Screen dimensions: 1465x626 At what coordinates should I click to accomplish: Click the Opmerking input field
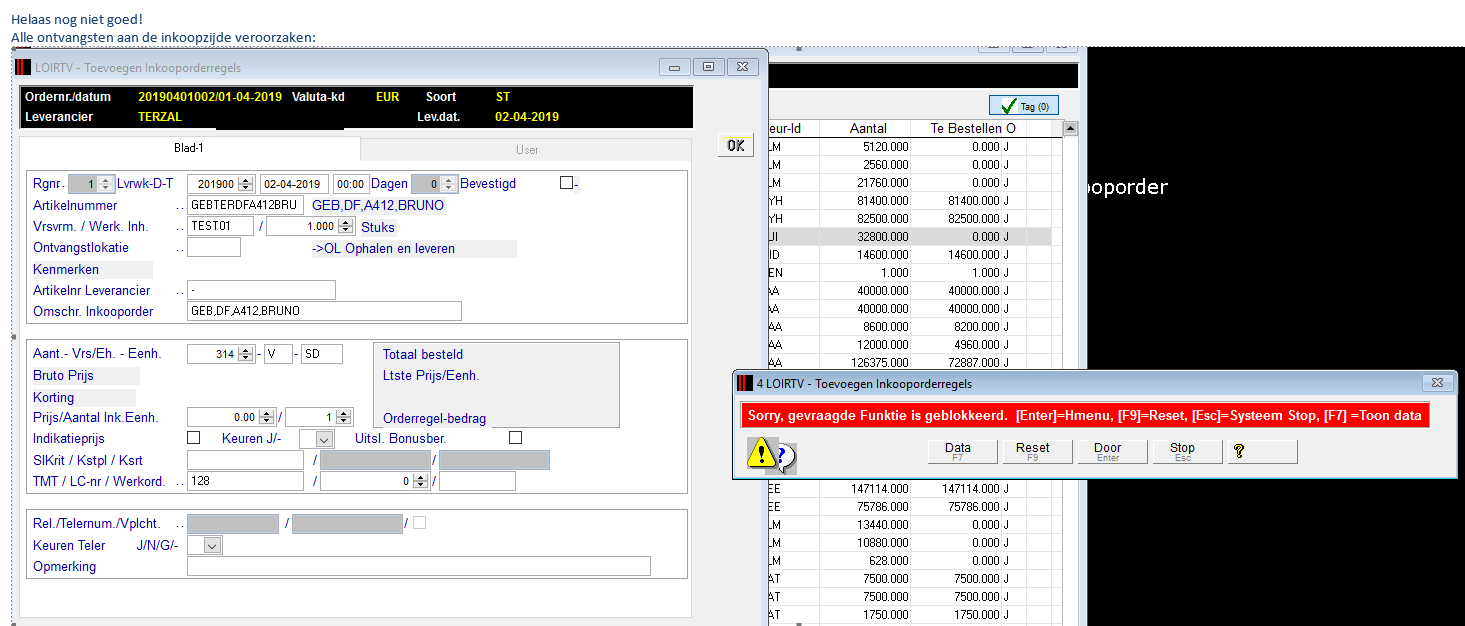(418, 566)
